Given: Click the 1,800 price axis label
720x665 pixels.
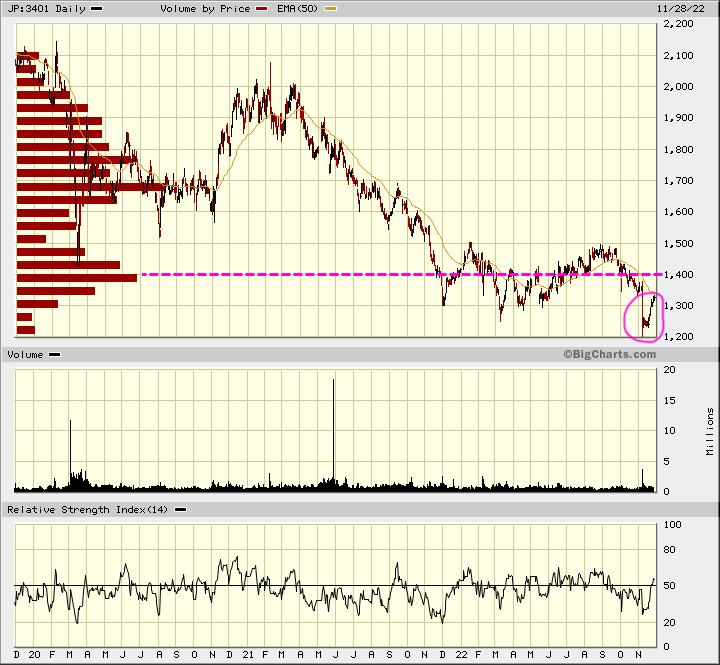Looking at the screenshot, I should tap(678, 150).
